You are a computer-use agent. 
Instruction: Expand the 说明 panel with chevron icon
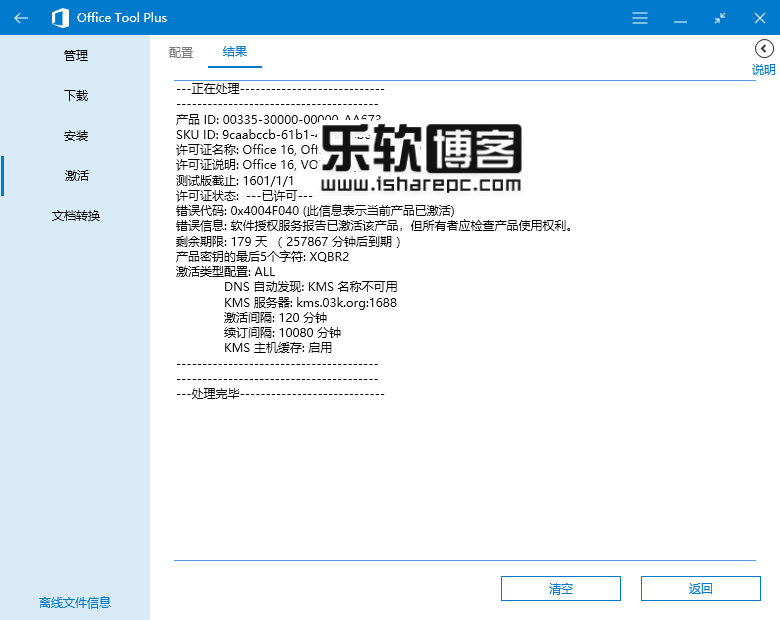(x=764, y=49)
